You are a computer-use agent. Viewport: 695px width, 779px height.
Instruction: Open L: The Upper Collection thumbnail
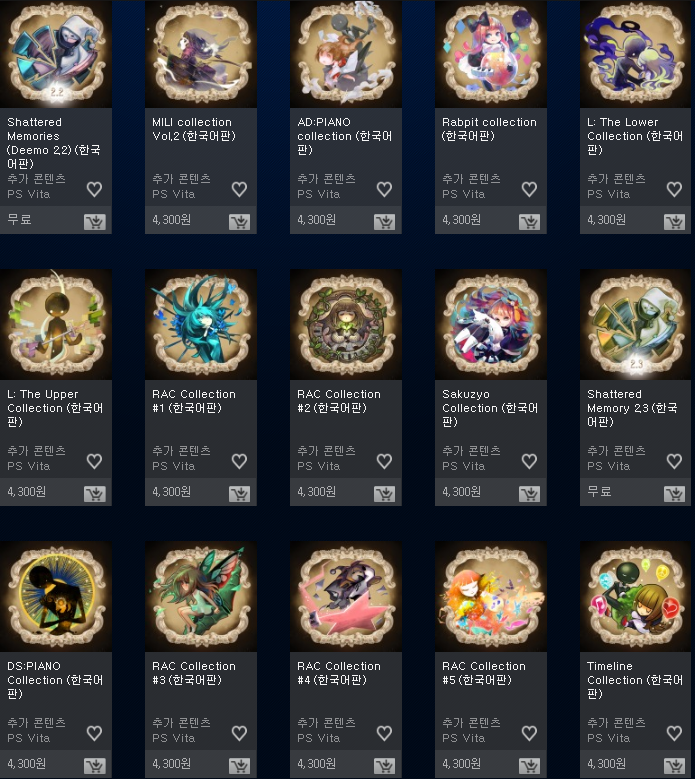coord(56,324)
